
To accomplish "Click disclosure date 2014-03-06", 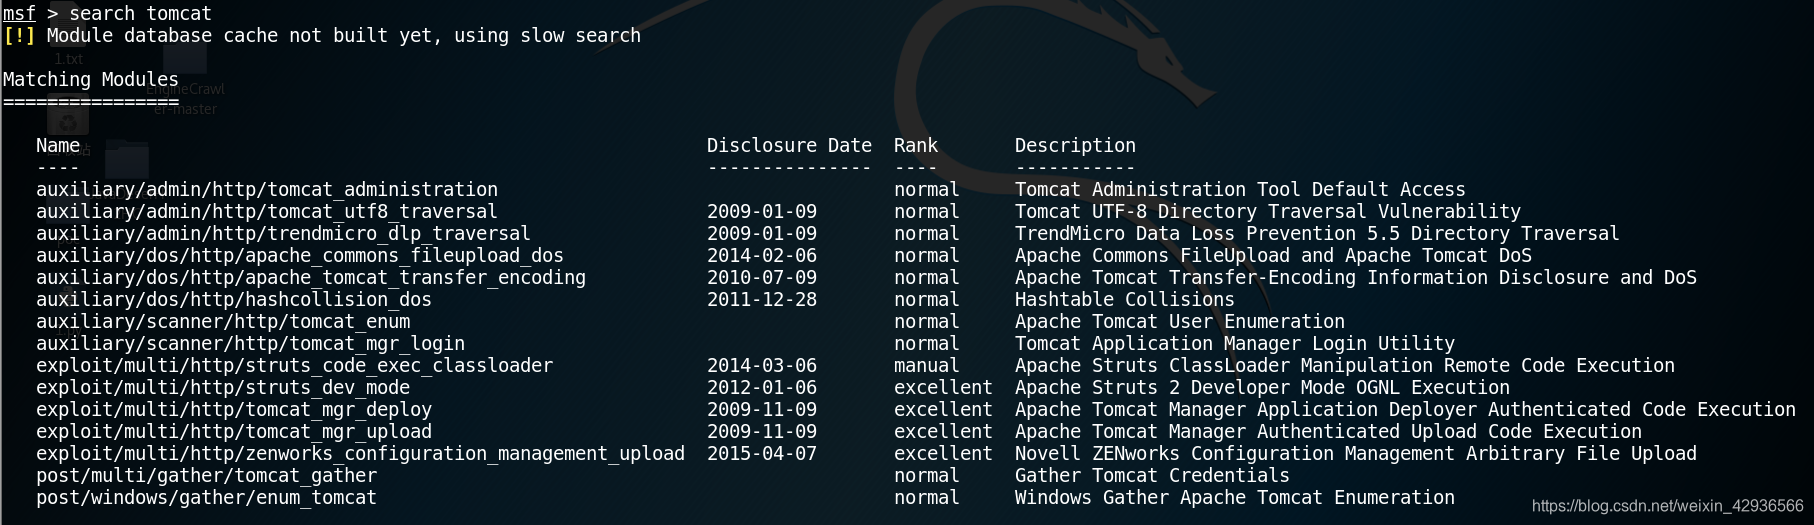I will coord(762,366).
